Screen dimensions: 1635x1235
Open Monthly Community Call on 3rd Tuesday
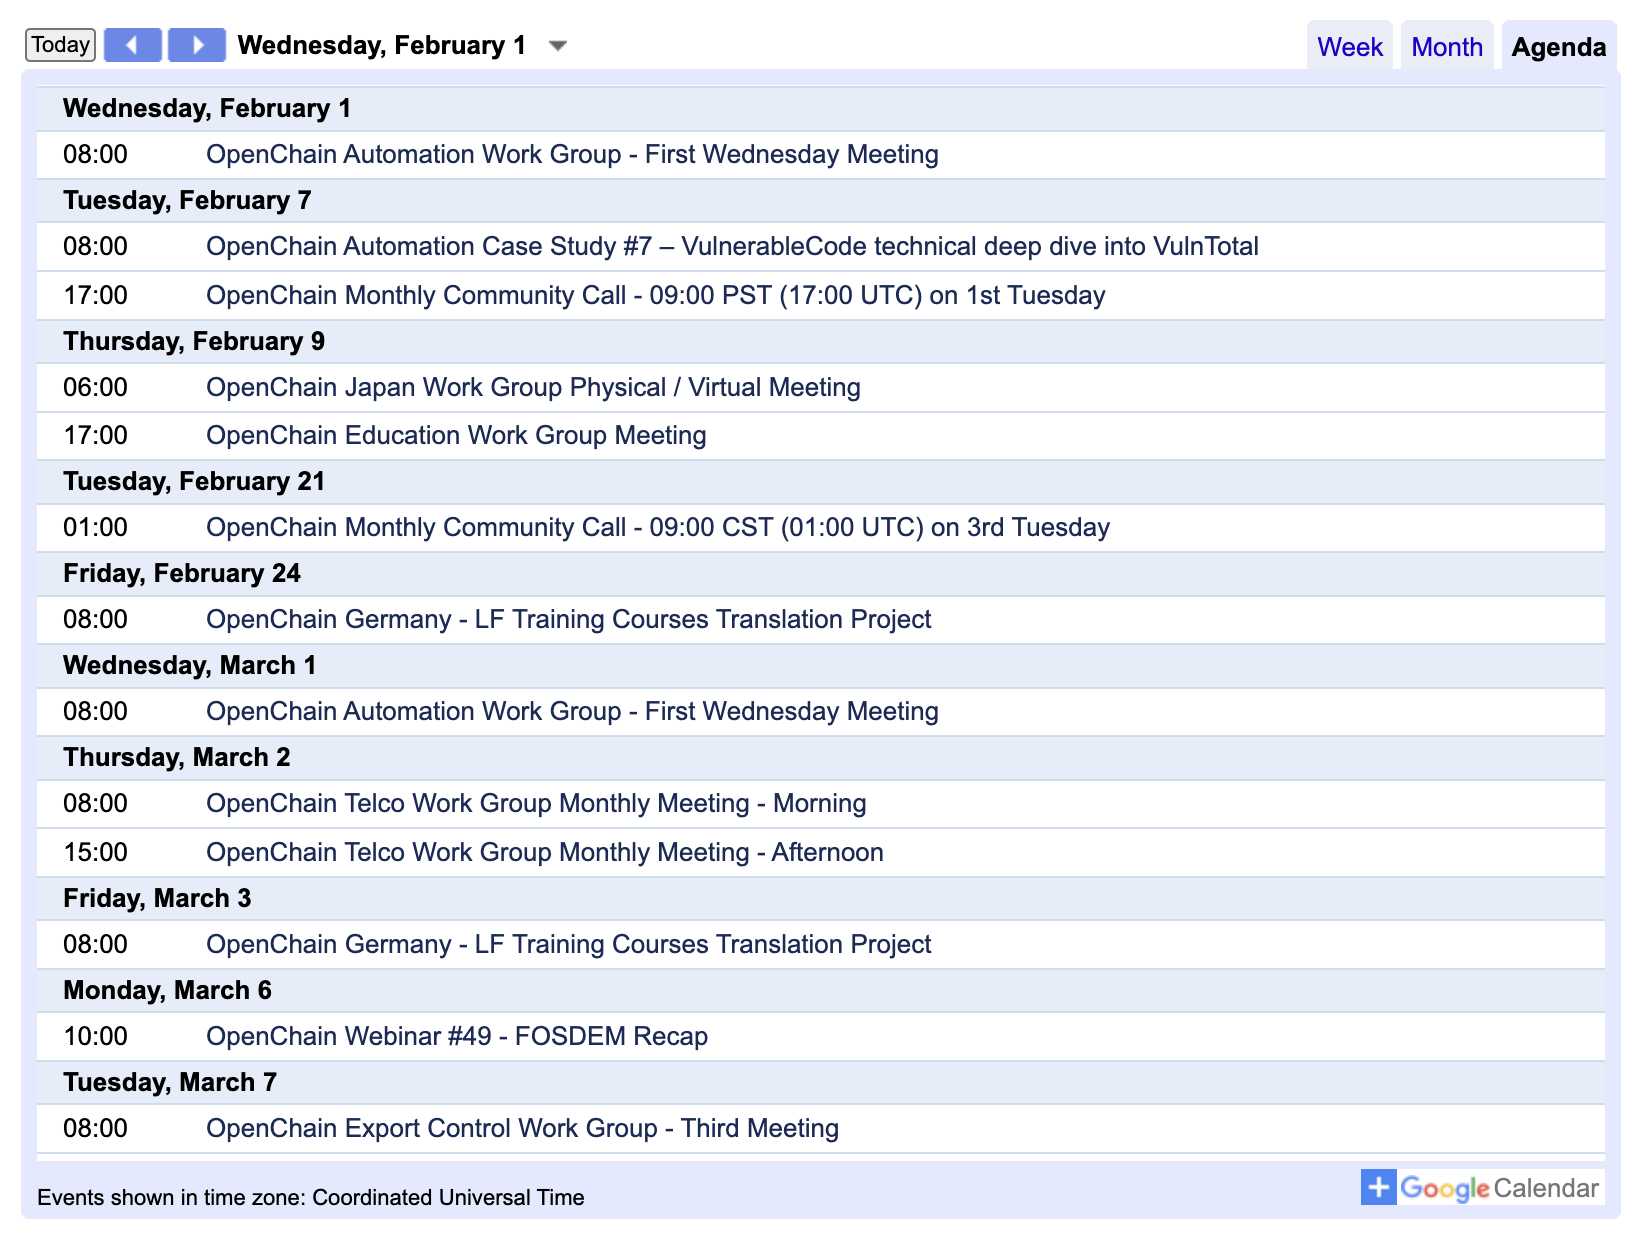click(658, 528)
